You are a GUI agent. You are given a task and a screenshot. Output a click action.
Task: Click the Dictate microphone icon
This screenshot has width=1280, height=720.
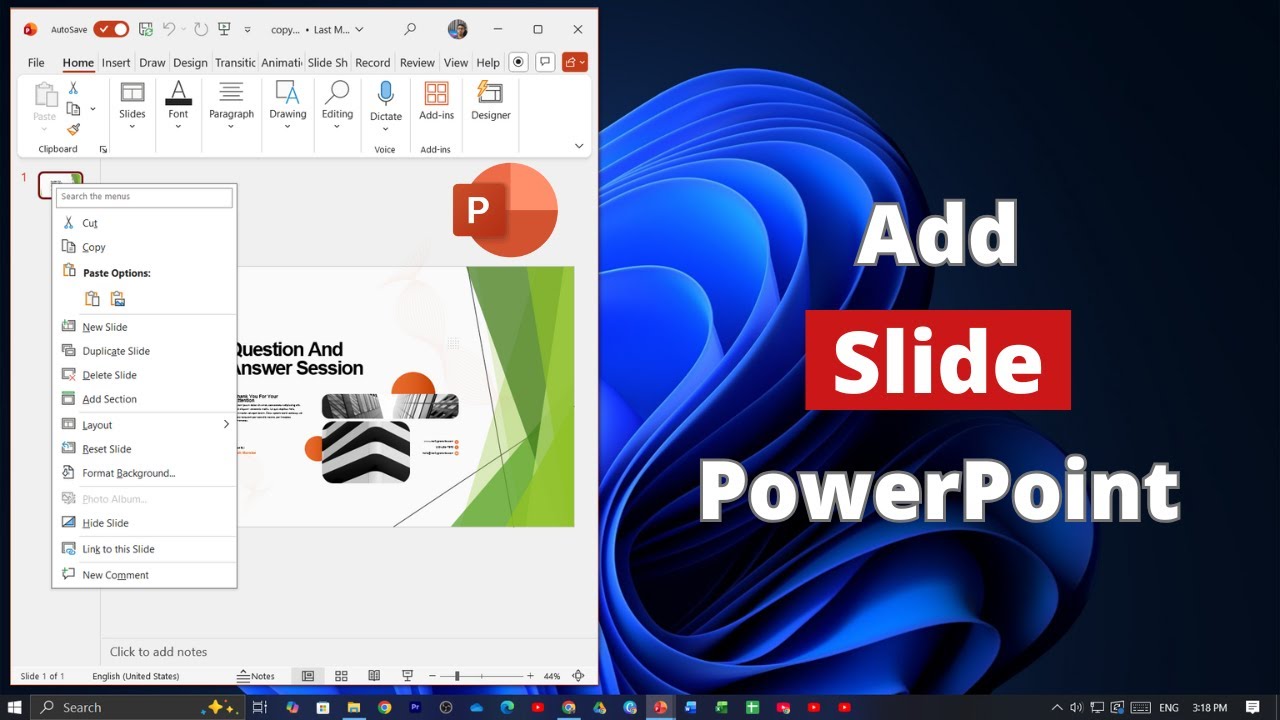point(385,94)
